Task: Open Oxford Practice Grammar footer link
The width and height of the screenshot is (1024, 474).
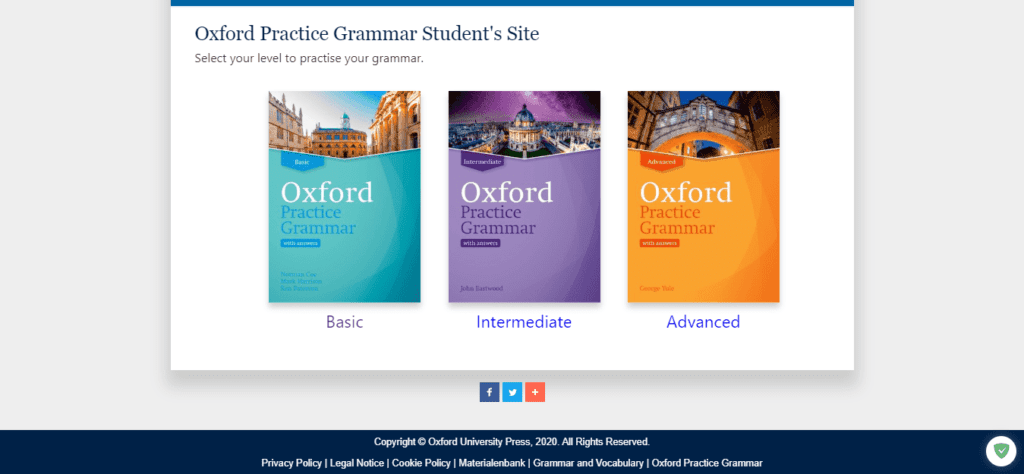Action: tap(707, 463)
